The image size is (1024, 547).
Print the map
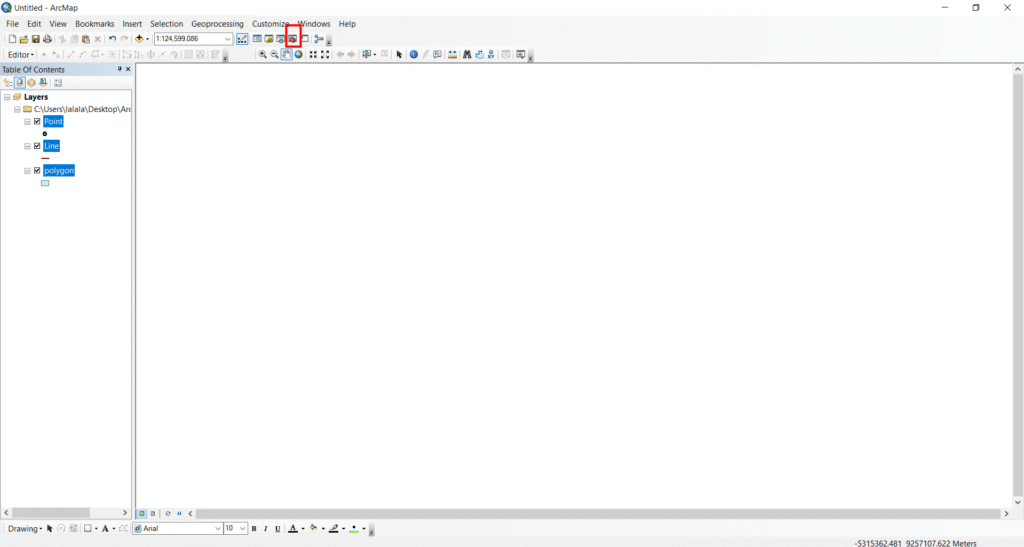(x=47, y=39)
